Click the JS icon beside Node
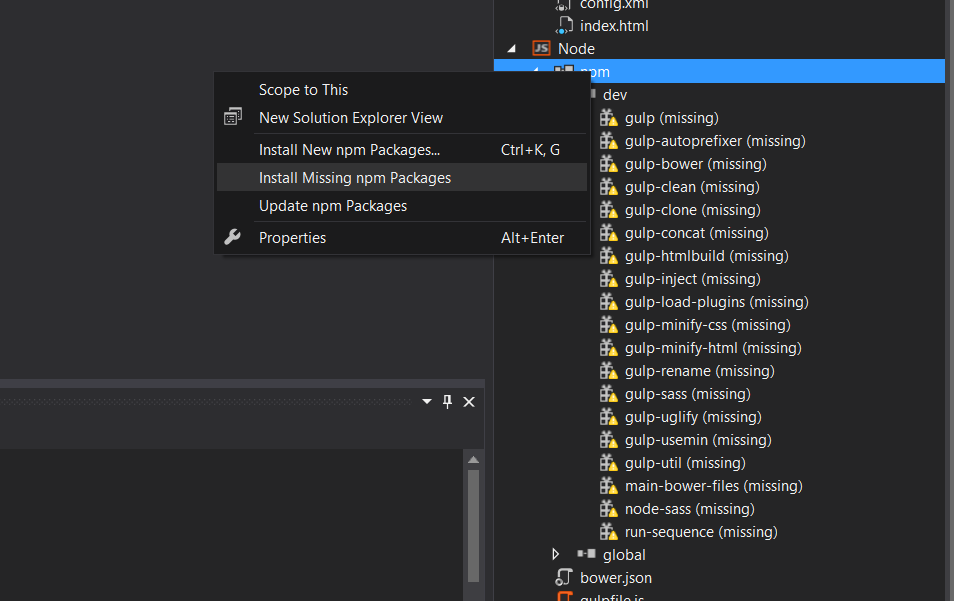Image resolution: width=954 pixels, height=601 pixels. 541,48
